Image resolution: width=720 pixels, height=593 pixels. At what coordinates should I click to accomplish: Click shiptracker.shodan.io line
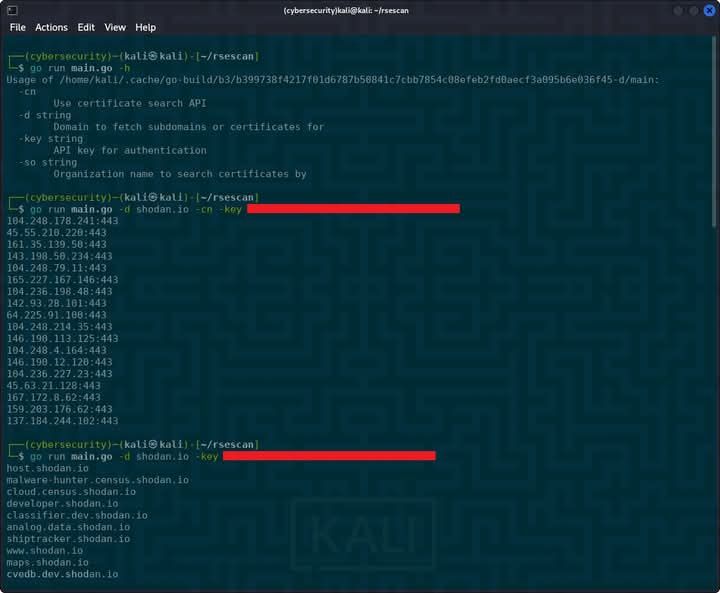[x=68, y=539]
